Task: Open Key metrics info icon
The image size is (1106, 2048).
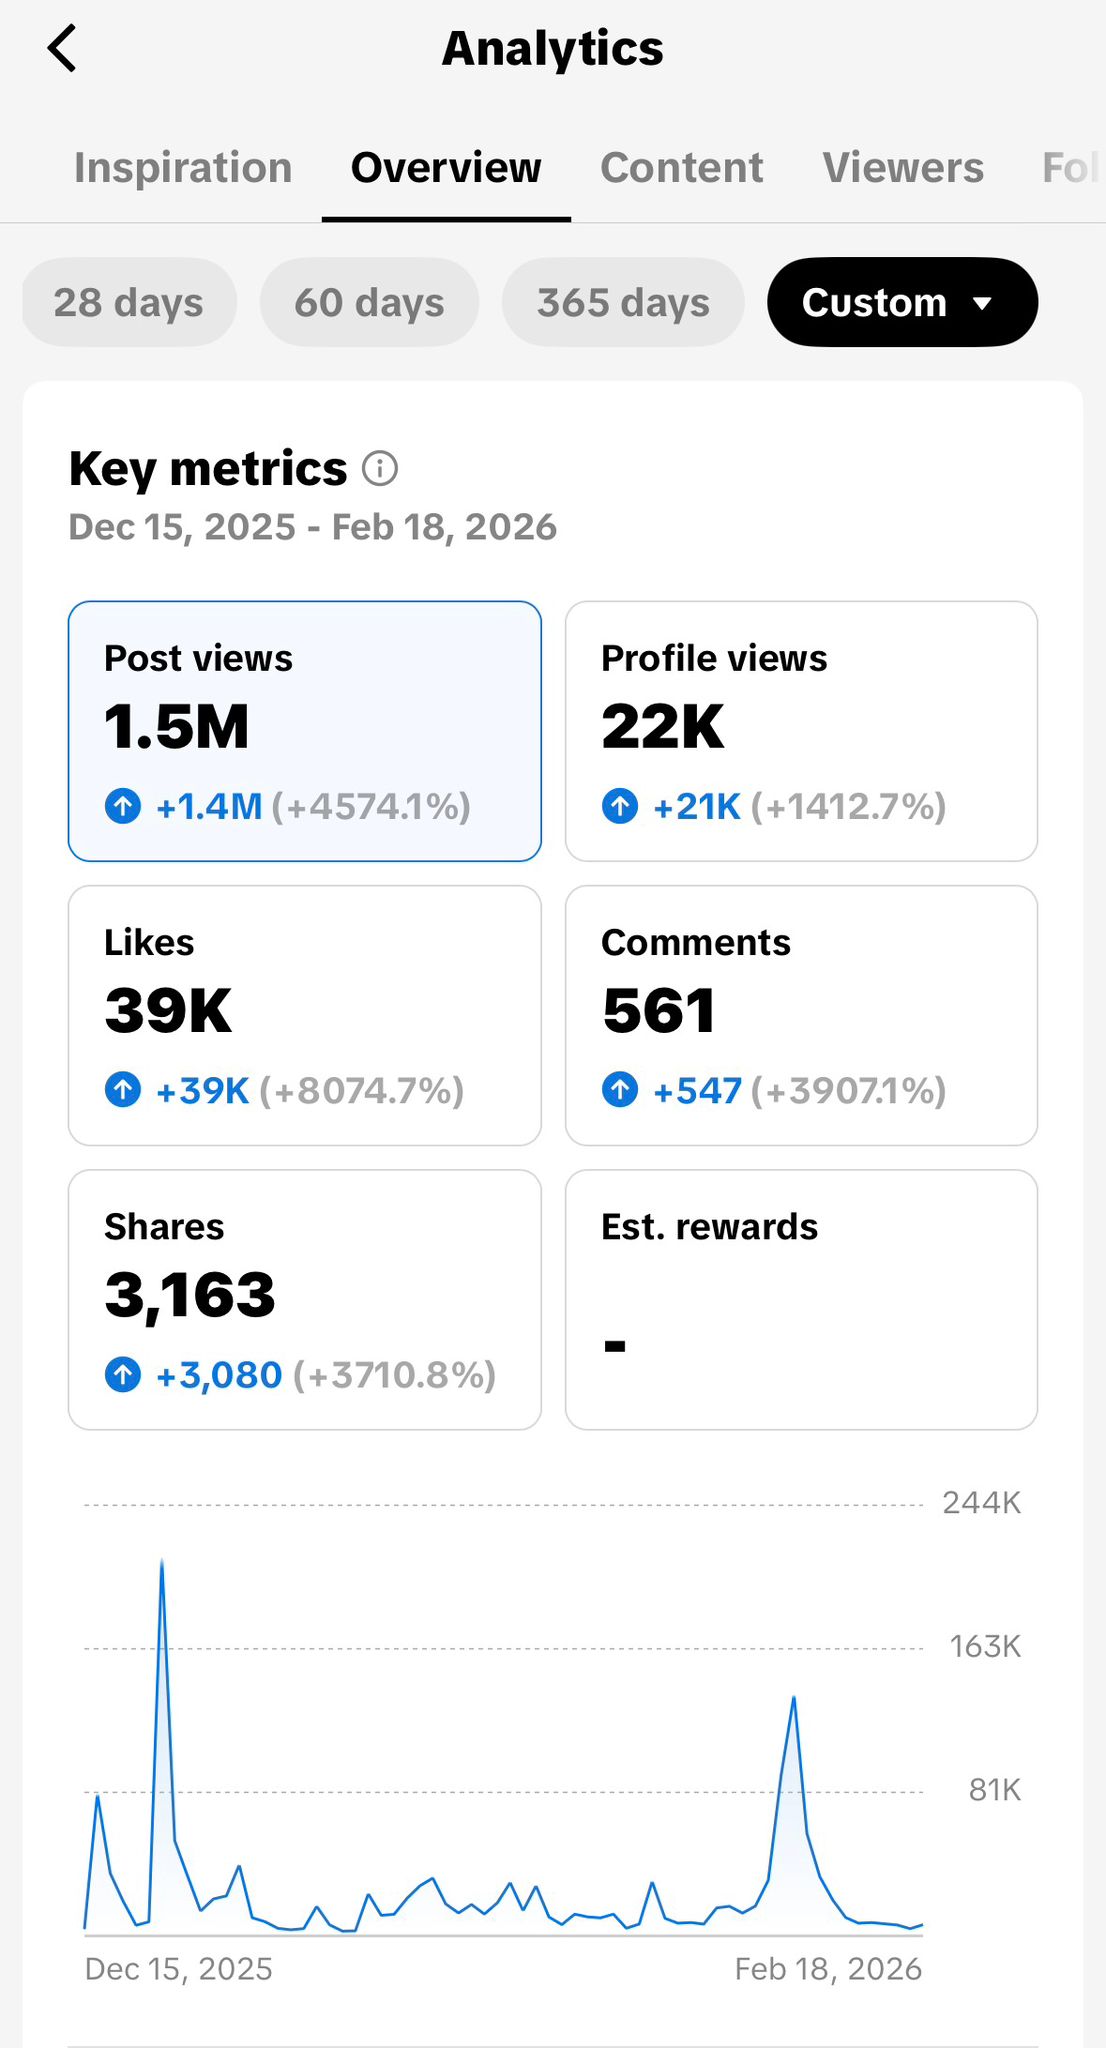Action: click(x=380, y=468)
